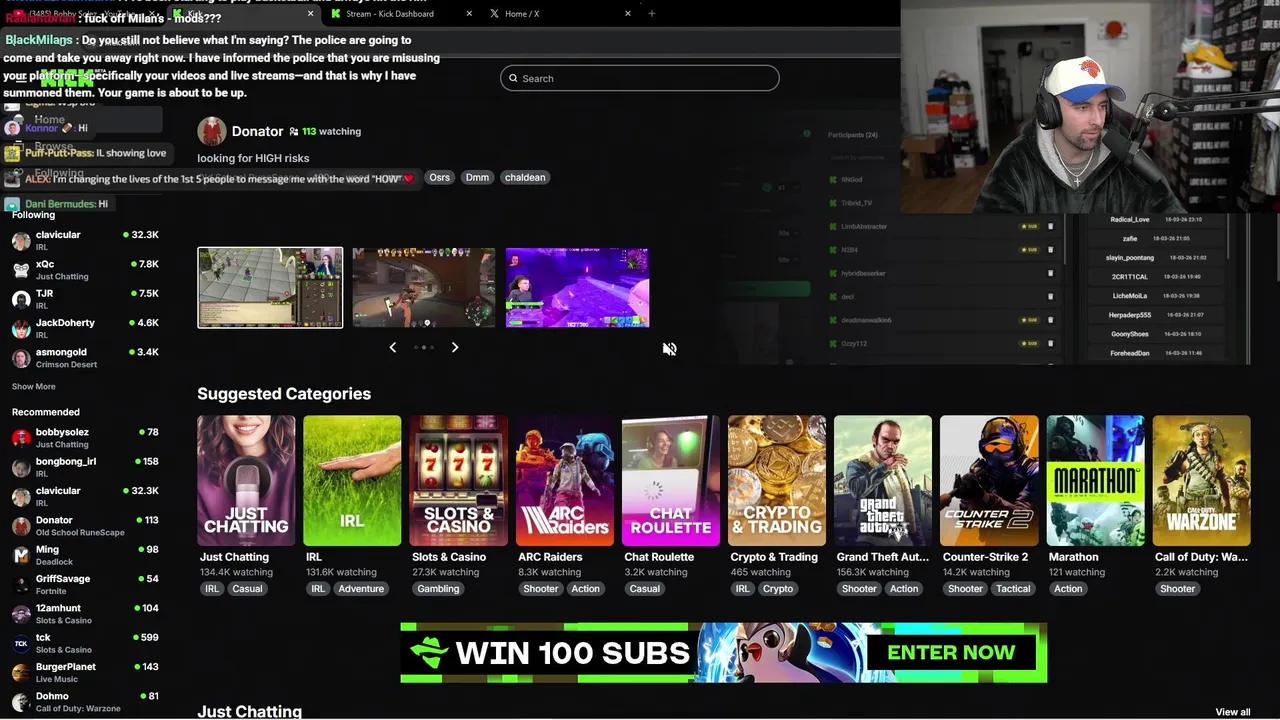The image size is (1280, 720).
Task: Open BurgerPlanet avatar in Recommended
Action: [20, 673]
